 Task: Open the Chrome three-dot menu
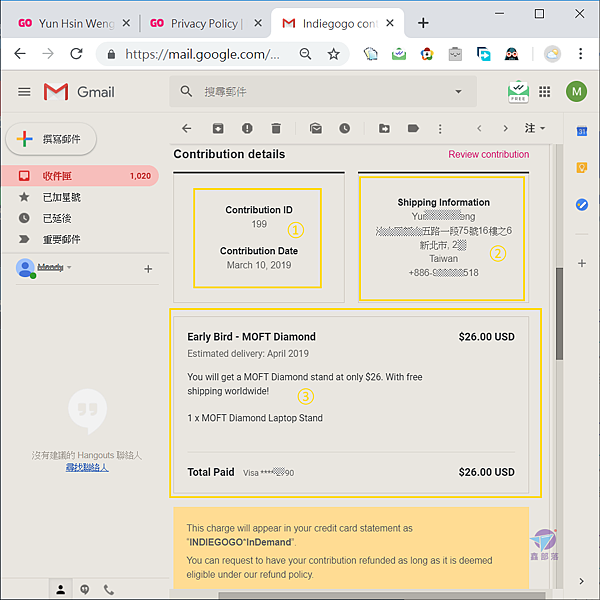580,54
